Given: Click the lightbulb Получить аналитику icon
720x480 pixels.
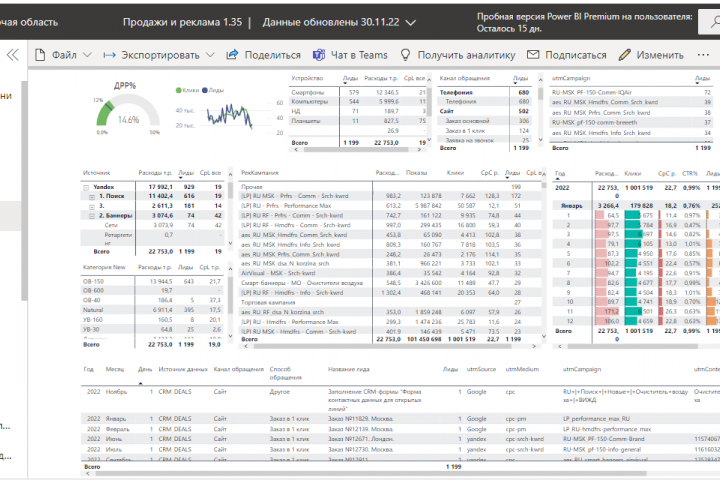Looking at the screenshot, I should [x=405, y=55].
